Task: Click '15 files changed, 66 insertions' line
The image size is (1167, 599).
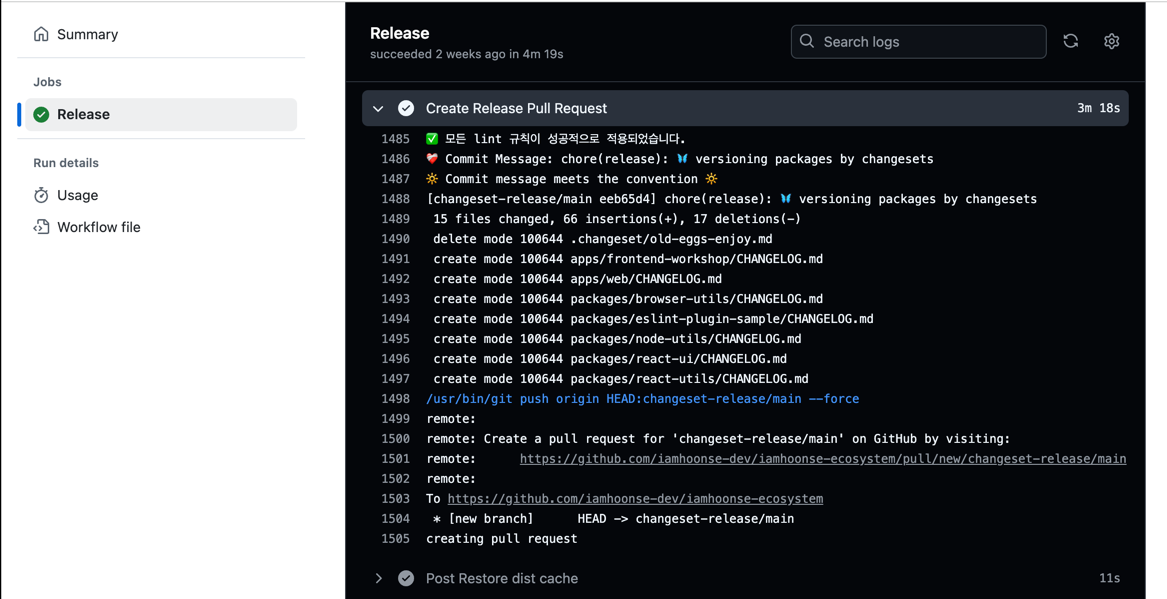Action: click(x=617, y=219)
